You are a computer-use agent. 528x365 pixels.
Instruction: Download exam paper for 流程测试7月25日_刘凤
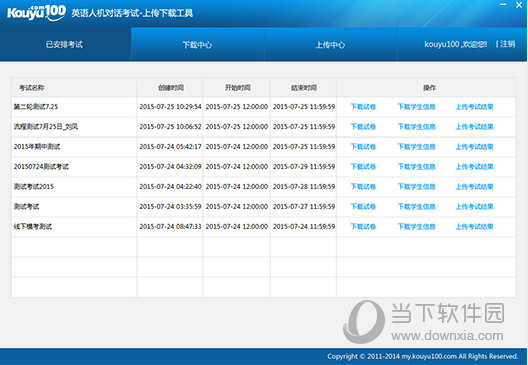coord(363,127)
